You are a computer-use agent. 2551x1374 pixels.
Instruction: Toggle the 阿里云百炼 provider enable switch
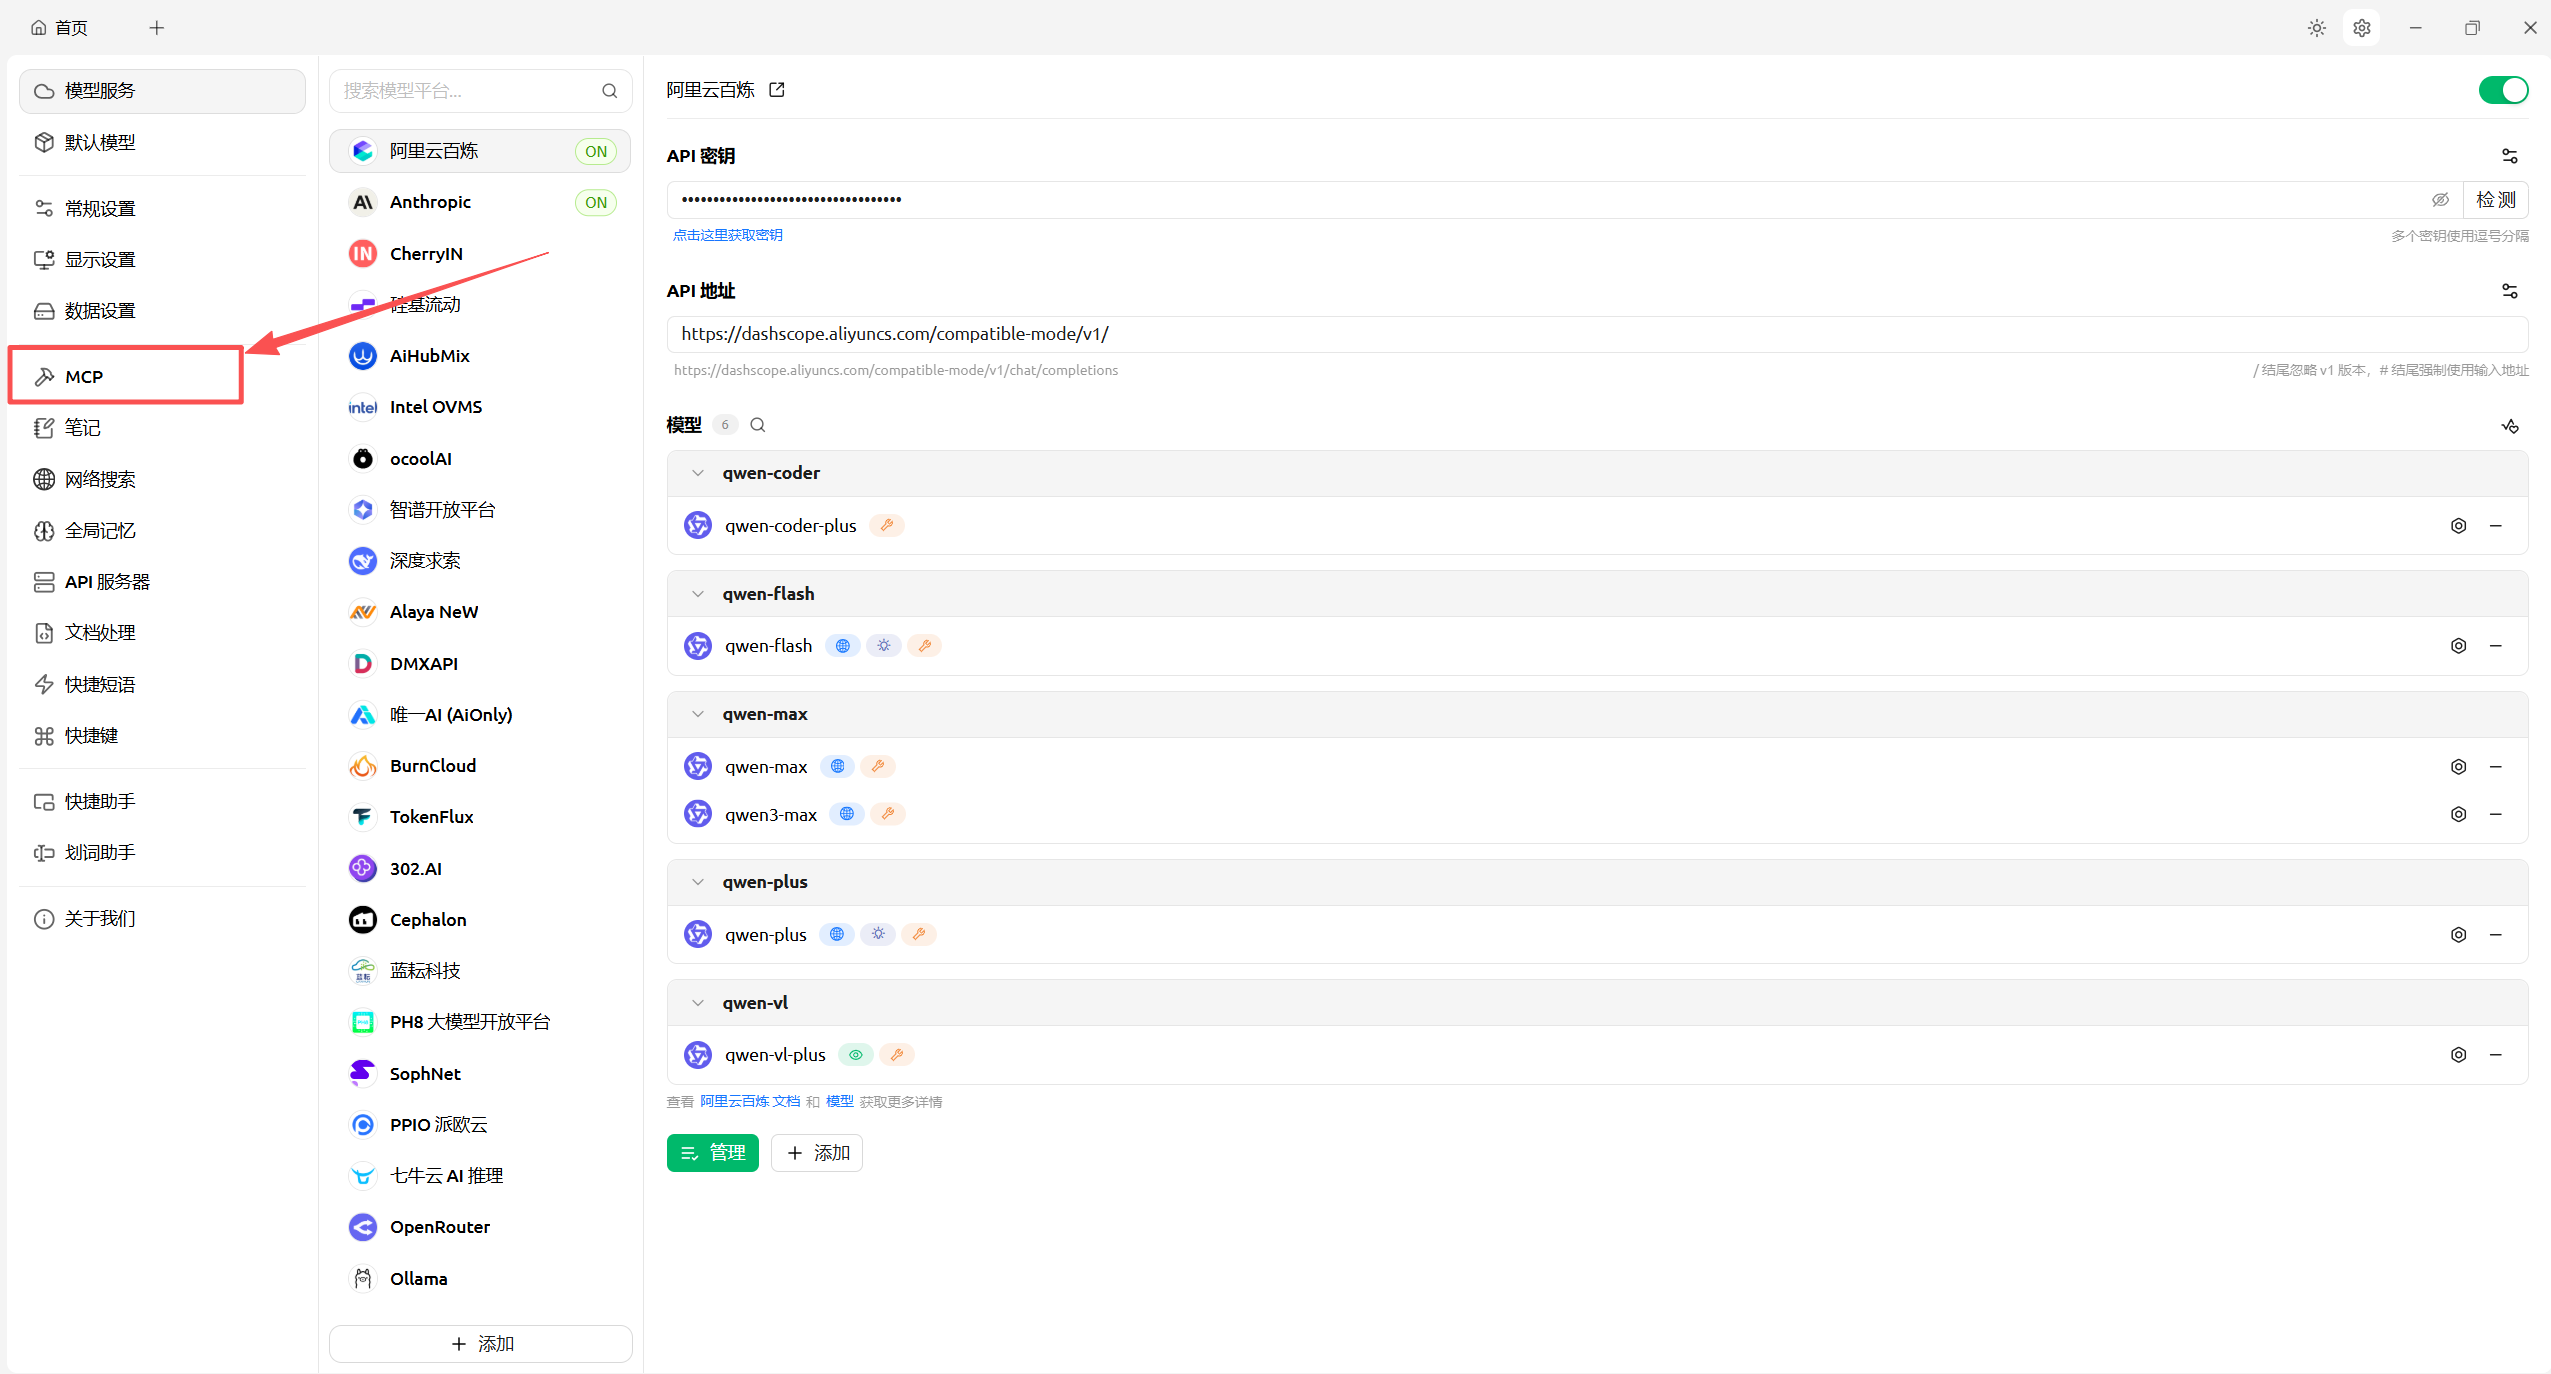[2502, 90]
